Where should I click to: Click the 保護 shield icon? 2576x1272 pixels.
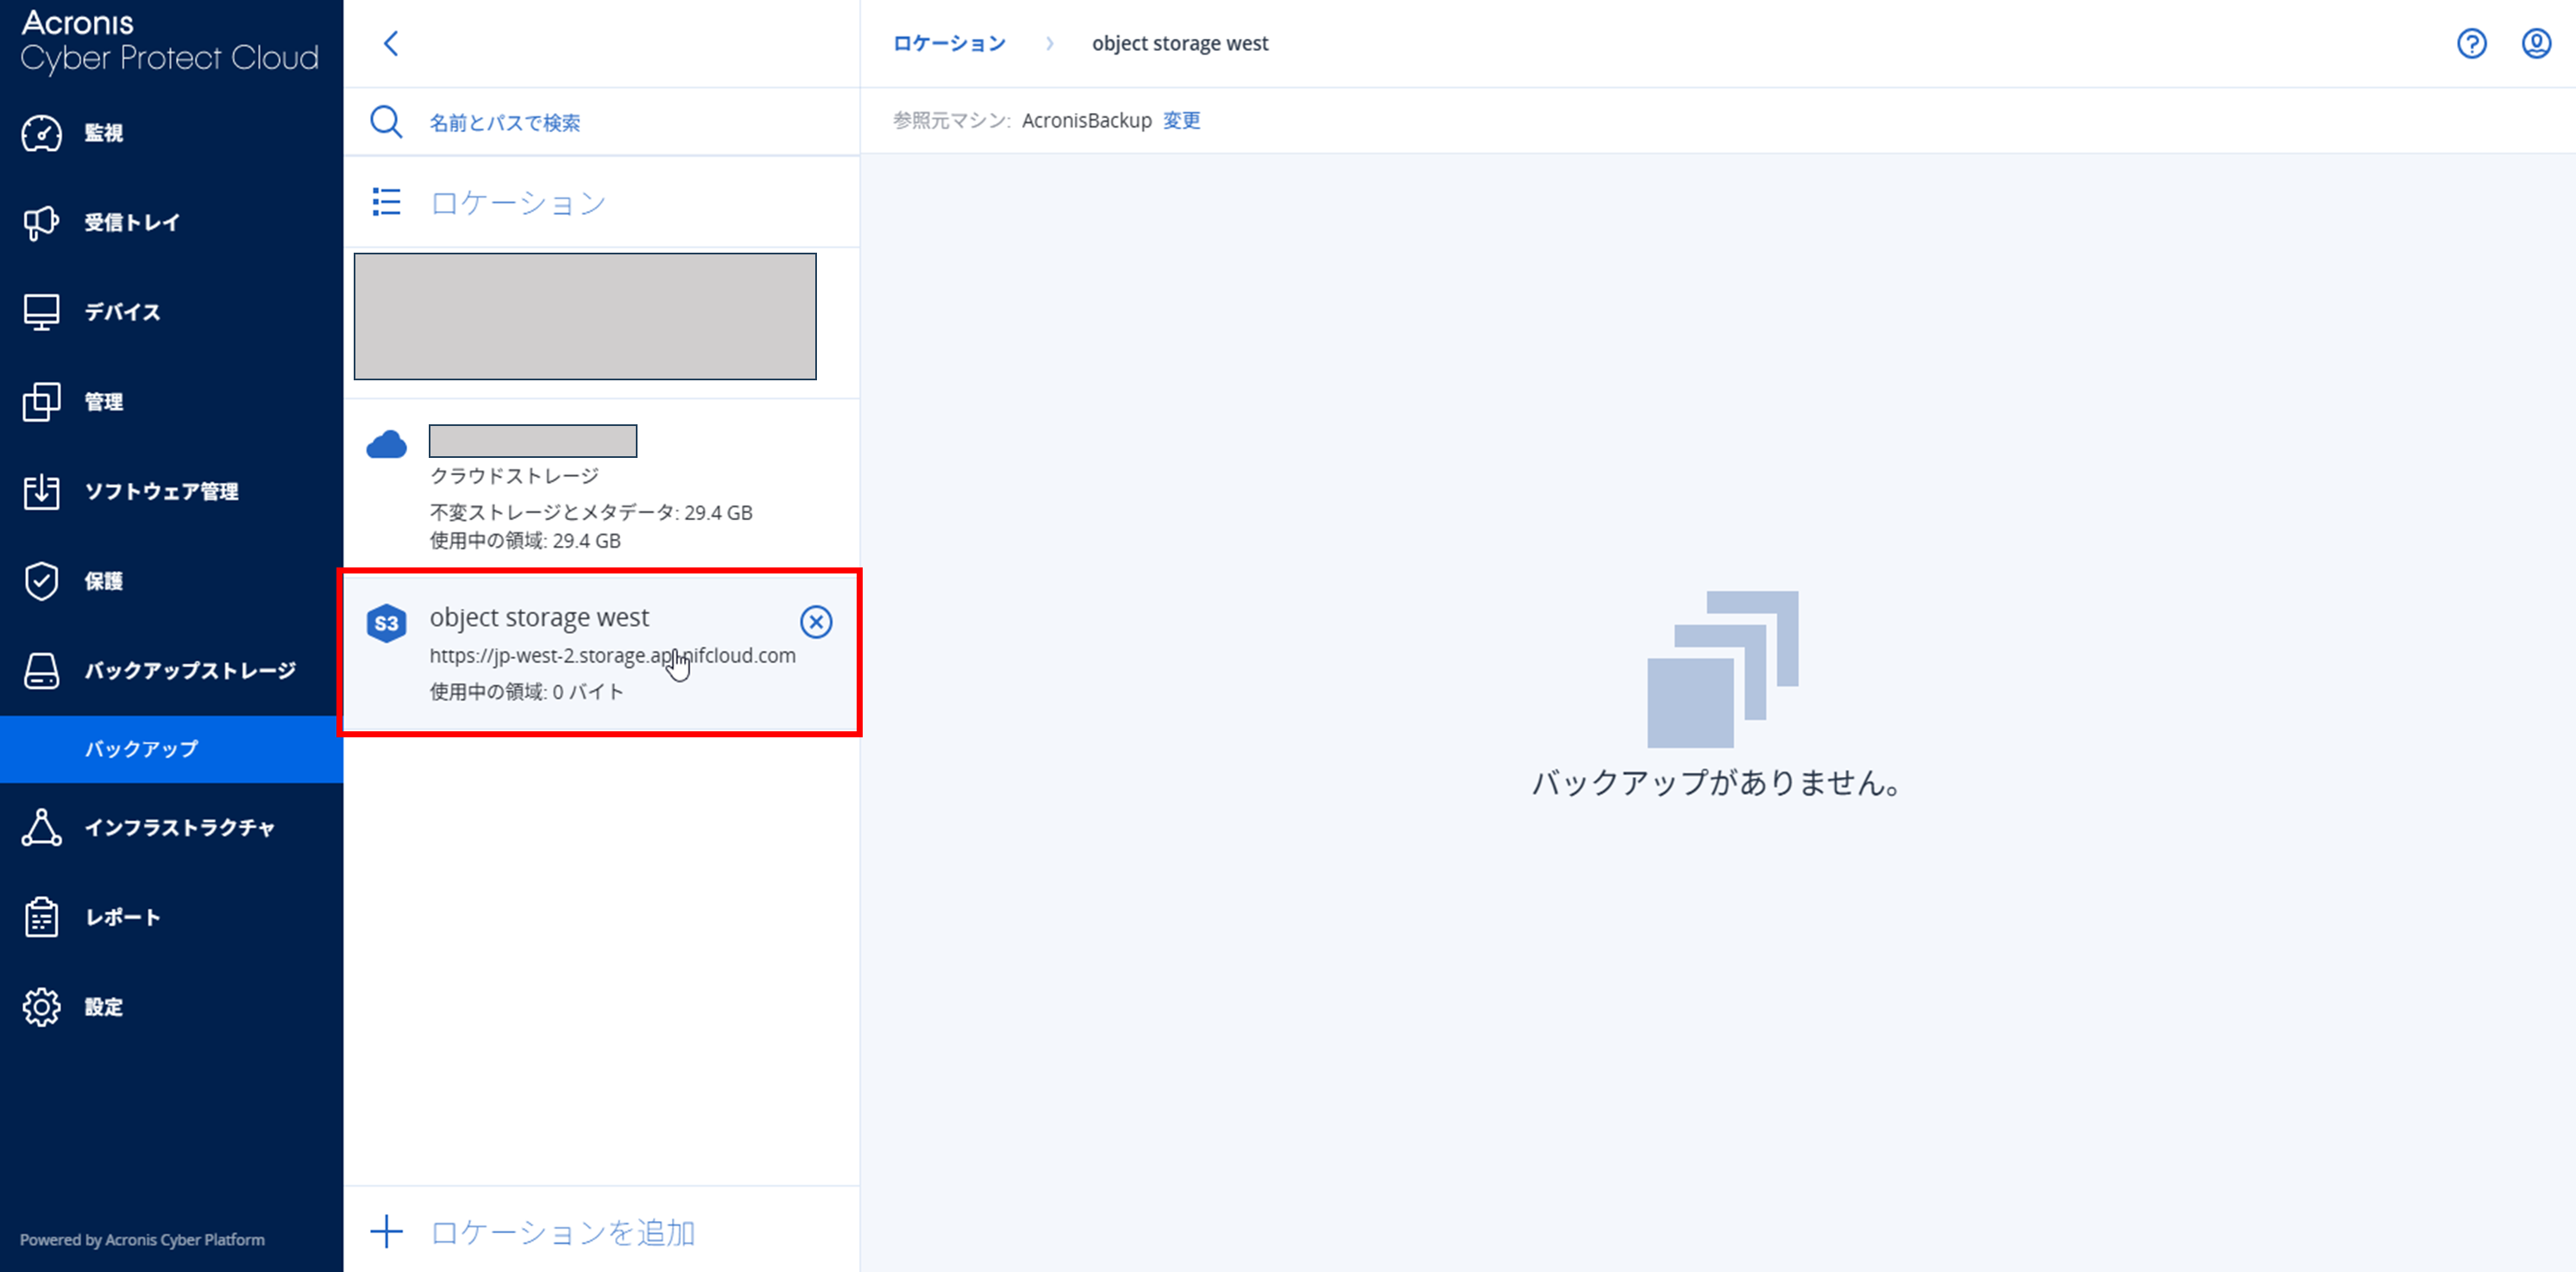(x=41, y=581)
